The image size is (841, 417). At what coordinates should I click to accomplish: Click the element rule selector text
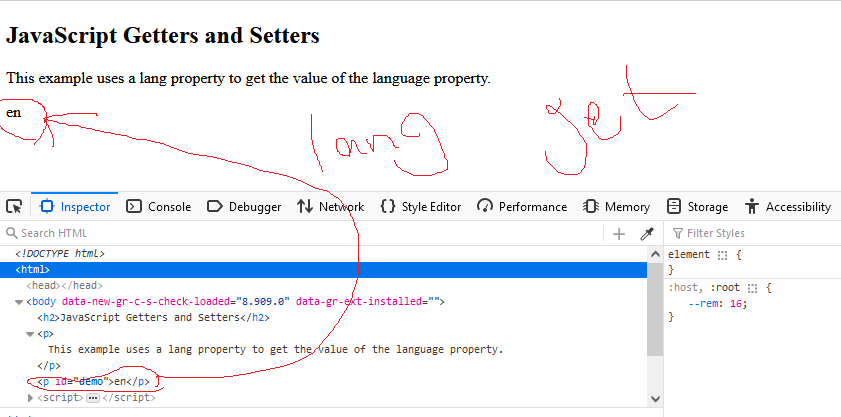689,255
